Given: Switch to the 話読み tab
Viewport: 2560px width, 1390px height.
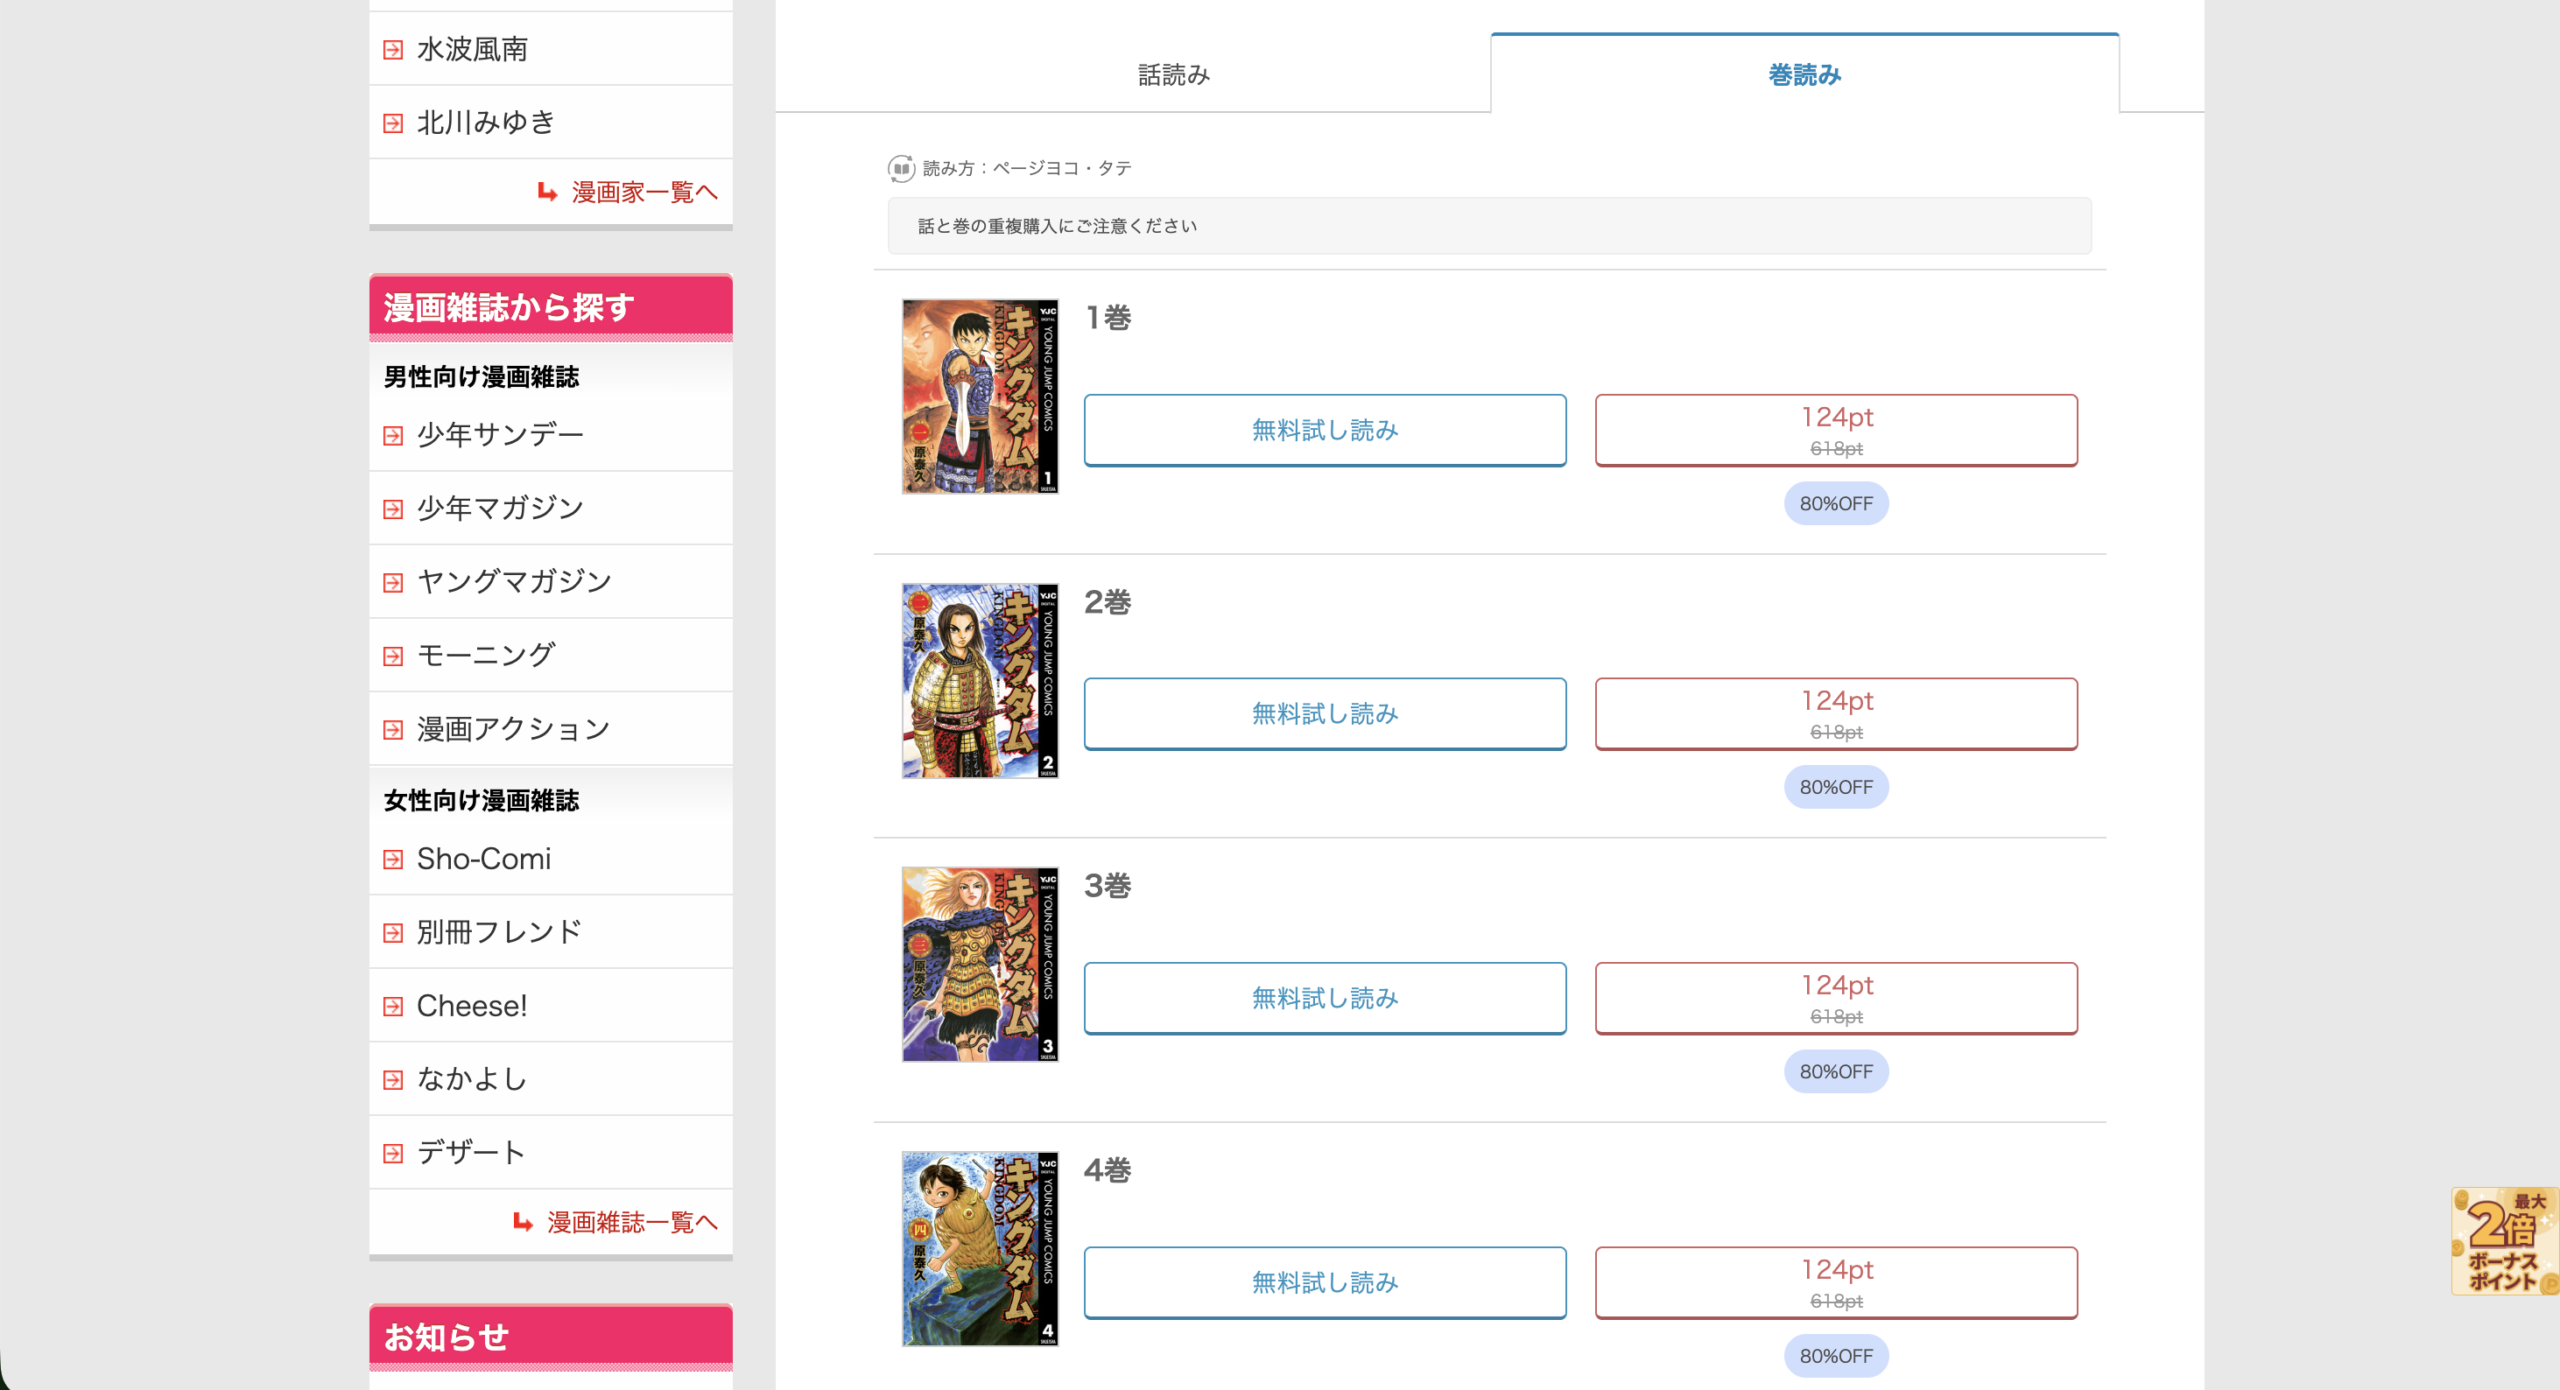Looking at the screenshot, I should point(1173,75).
